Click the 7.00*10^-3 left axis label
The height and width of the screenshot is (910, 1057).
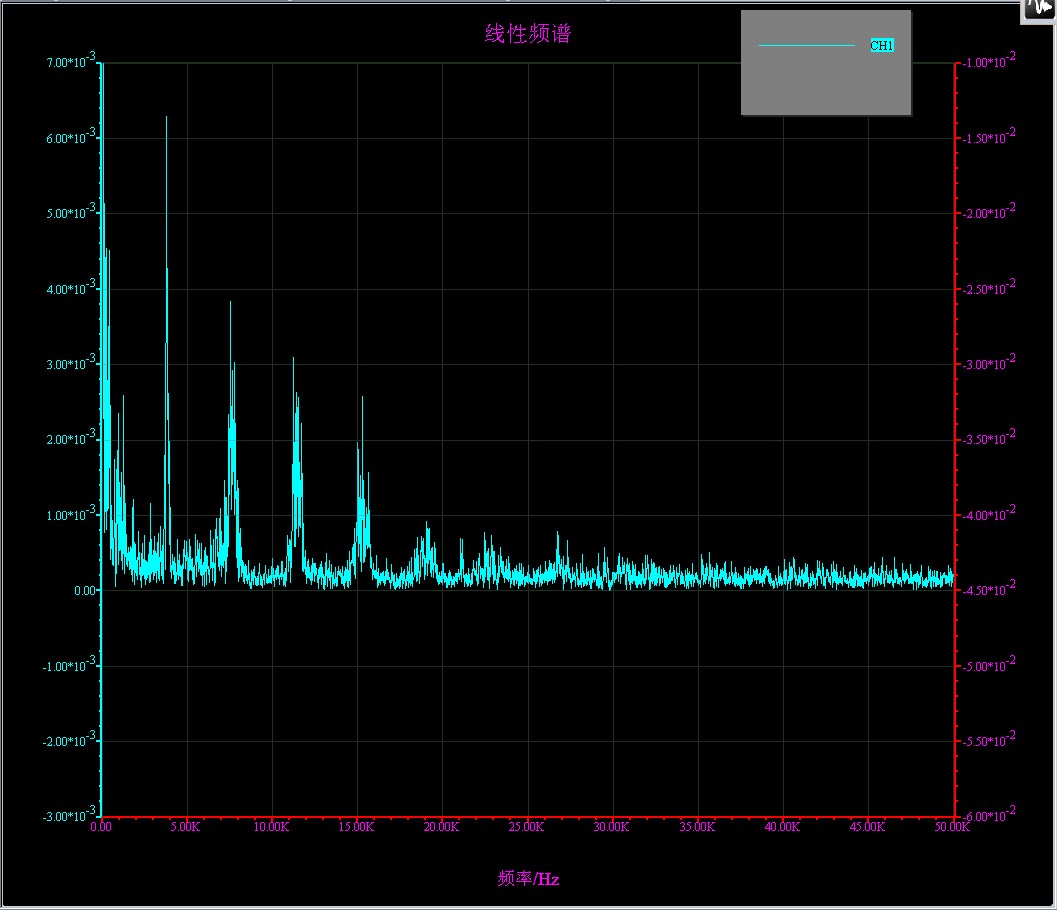[71, 62]
